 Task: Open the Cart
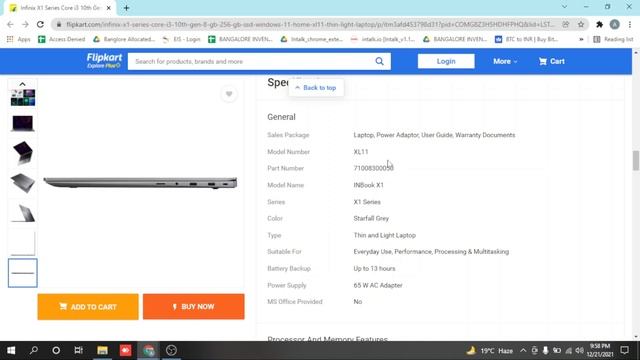pos(551,61)
